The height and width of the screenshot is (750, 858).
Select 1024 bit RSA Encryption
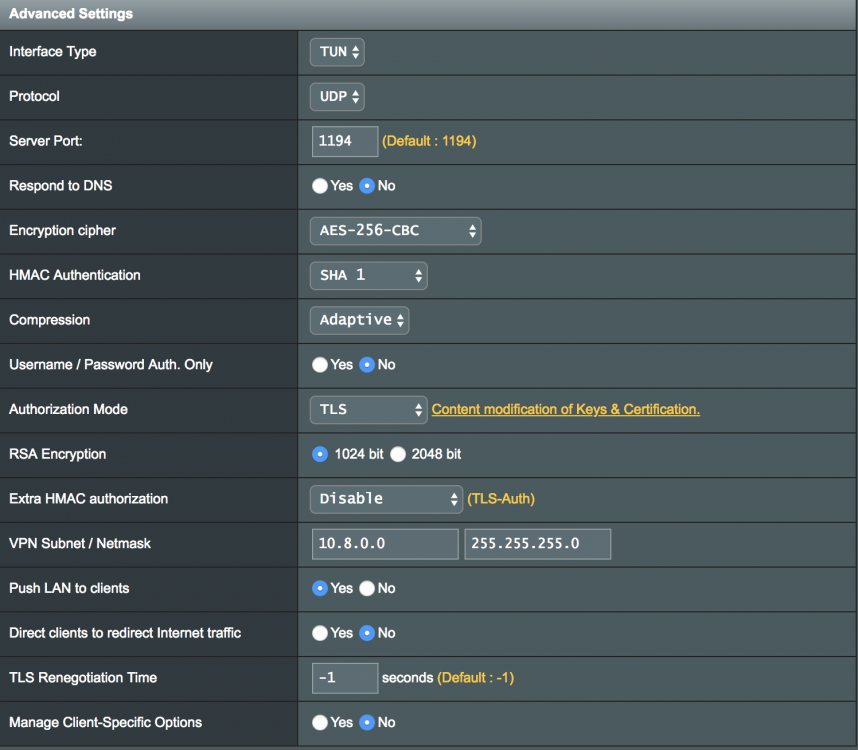(320, 454)
